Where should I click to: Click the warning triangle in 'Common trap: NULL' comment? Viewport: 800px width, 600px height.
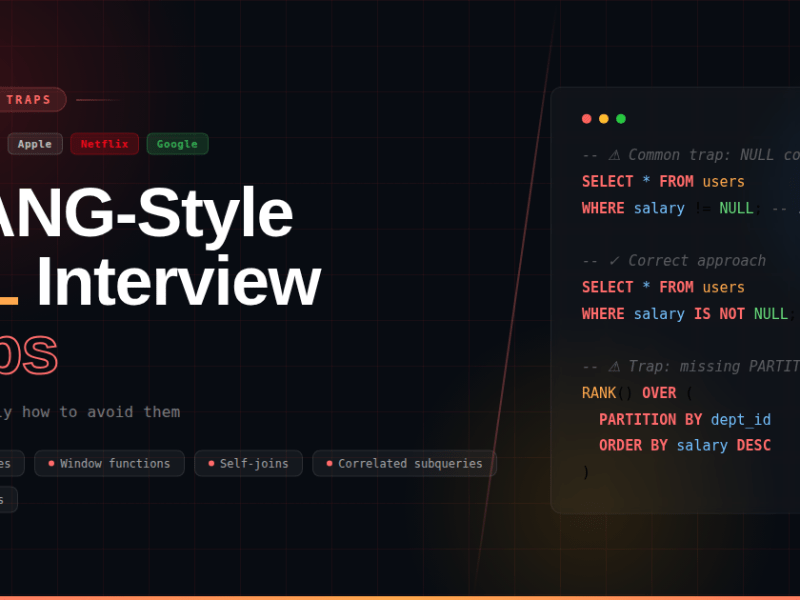tap(613, 155)
